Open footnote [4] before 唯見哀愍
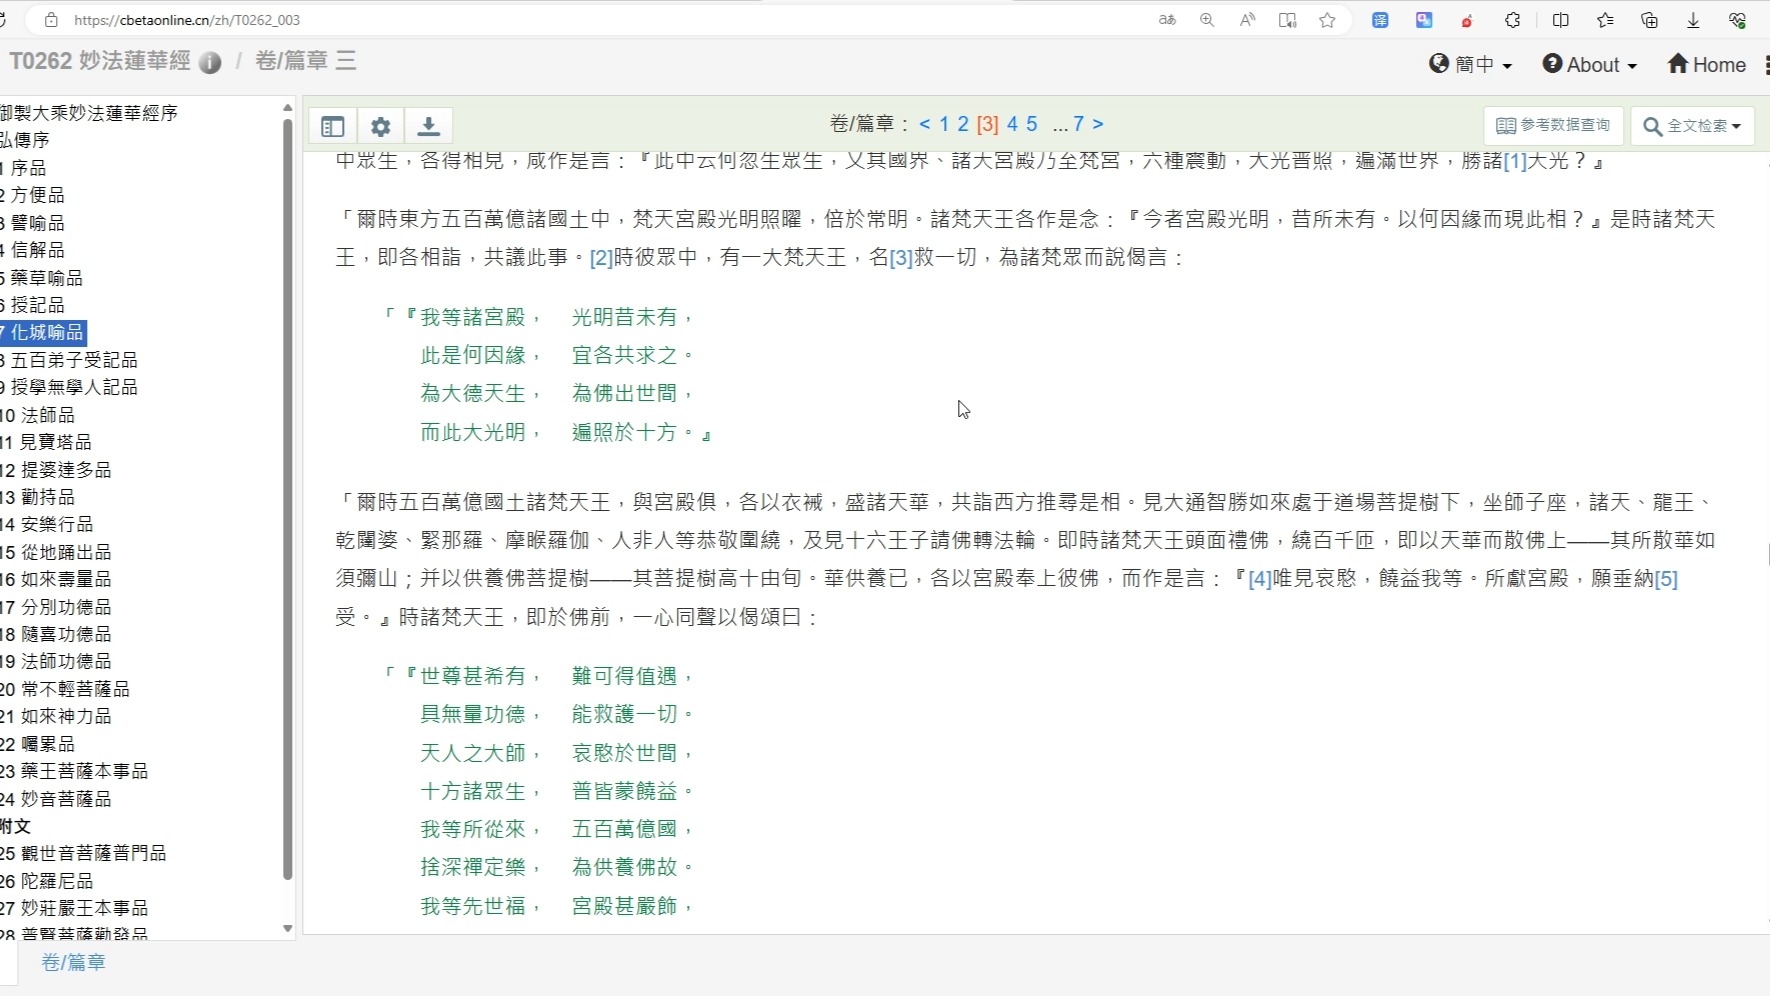1770x996 pixels. tap(1260, 579)
